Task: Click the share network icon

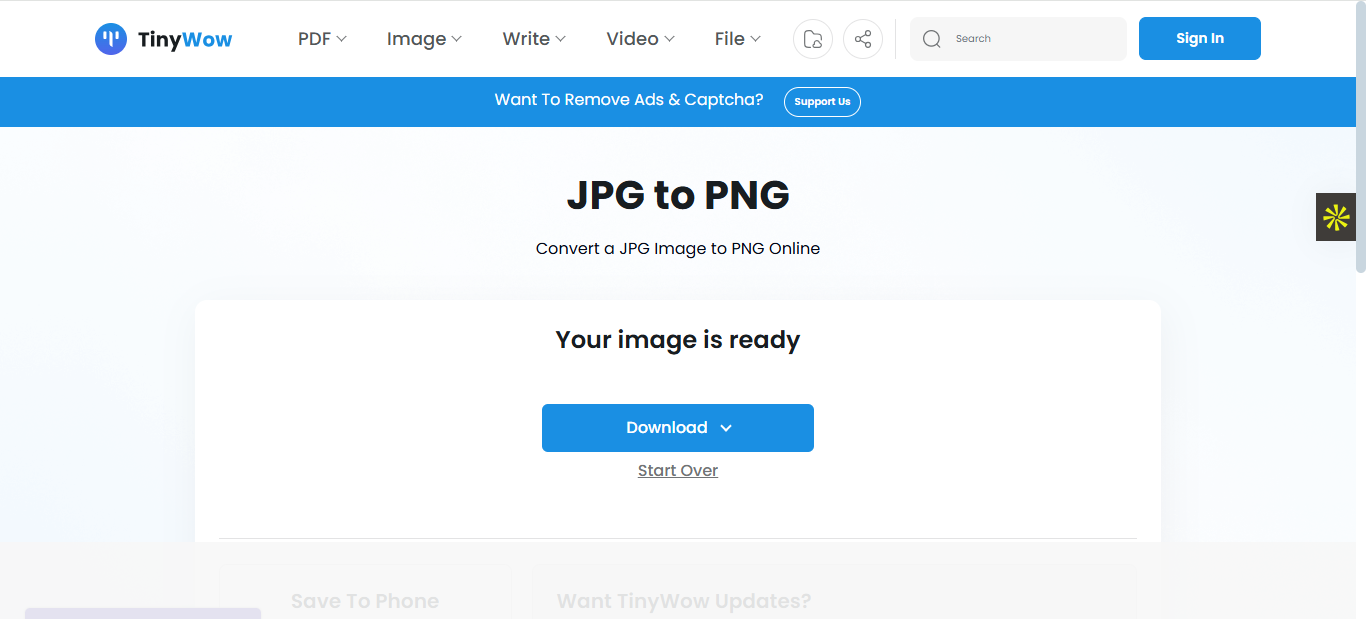Action: click(x=862, y=38)
